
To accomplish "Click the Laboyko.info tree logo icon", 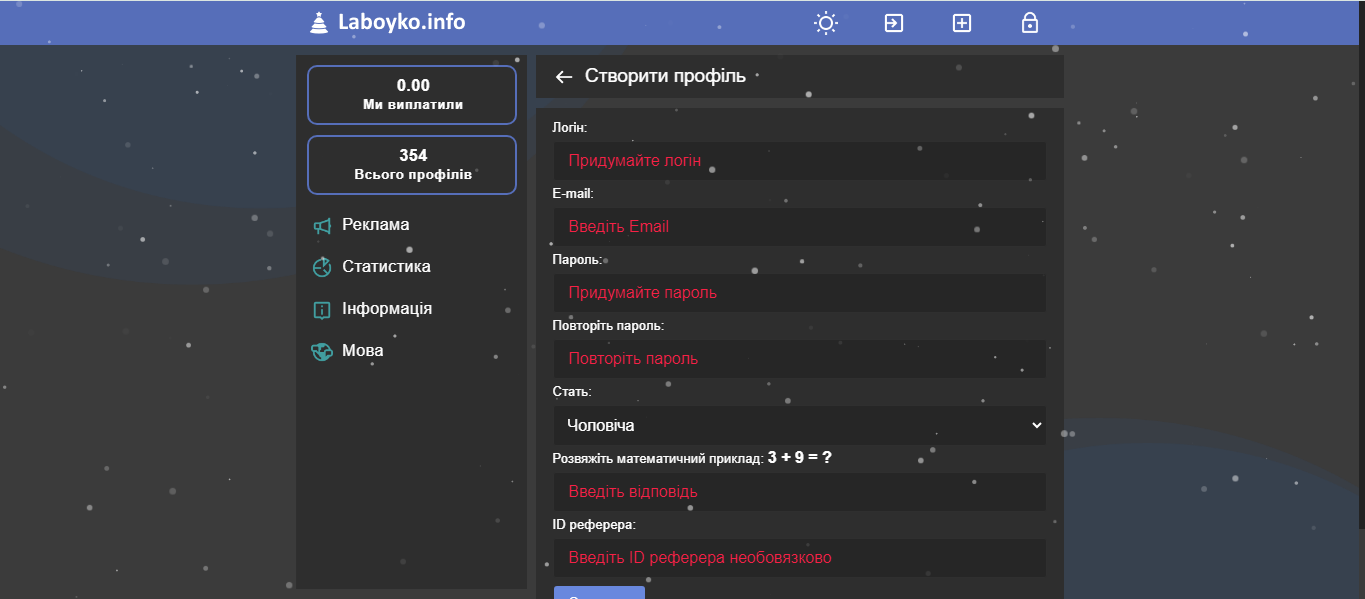I will [319, 22].
